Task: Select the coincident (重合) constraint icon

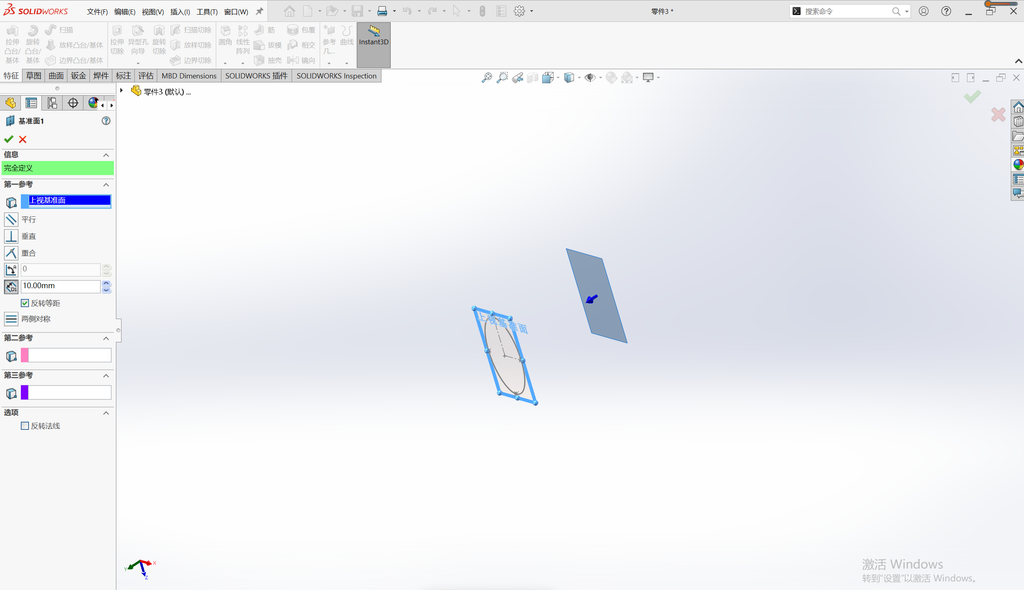Action: 11,253
